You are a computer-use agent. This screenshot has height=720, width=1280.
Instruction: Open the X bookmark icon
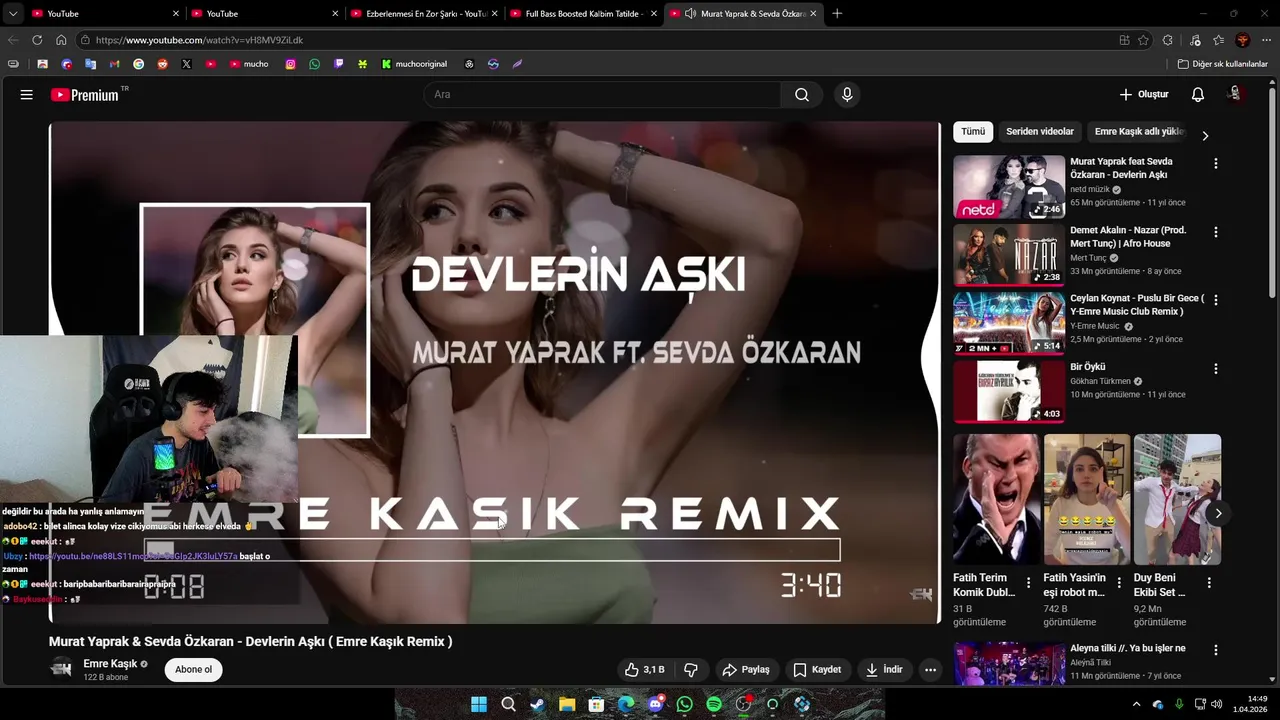(186, 64)
